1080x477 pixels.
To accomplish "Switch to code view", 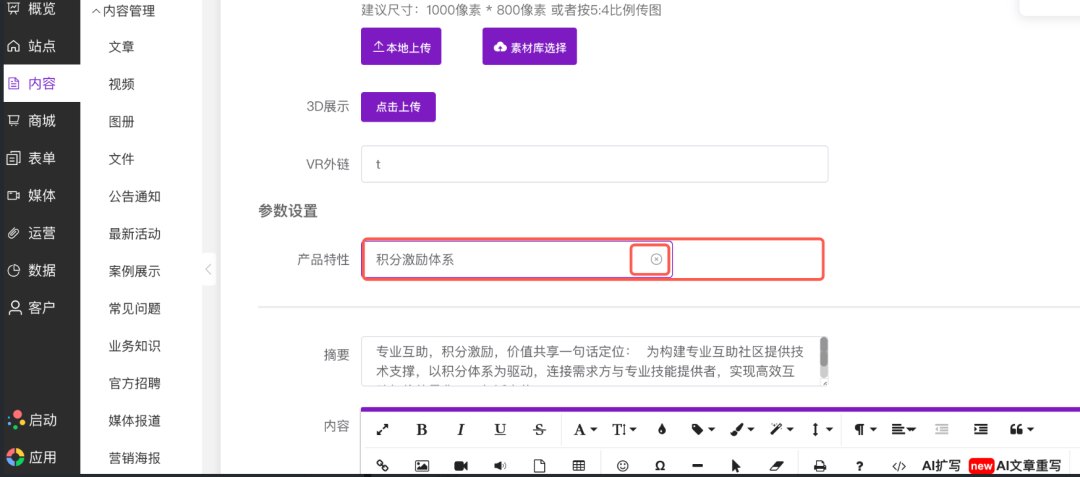I will coord(898,466).
